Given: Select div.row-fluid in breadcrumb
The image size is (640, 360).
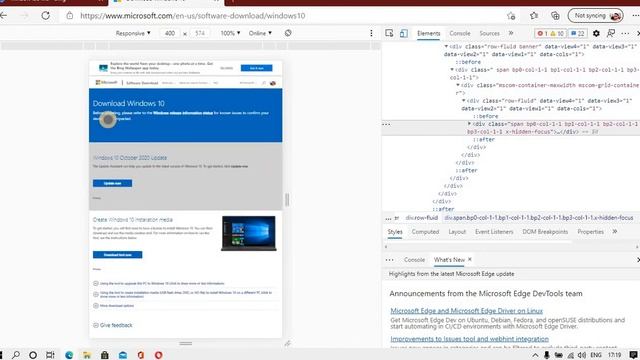Looking at the screenshot, I should coord(422,218).
